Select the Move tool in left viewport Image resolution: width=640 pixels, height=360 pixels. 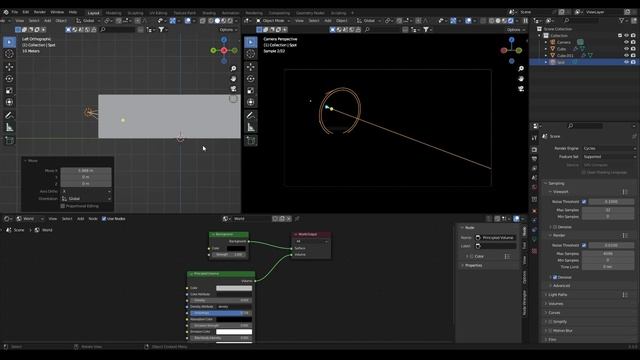point(9,67)
